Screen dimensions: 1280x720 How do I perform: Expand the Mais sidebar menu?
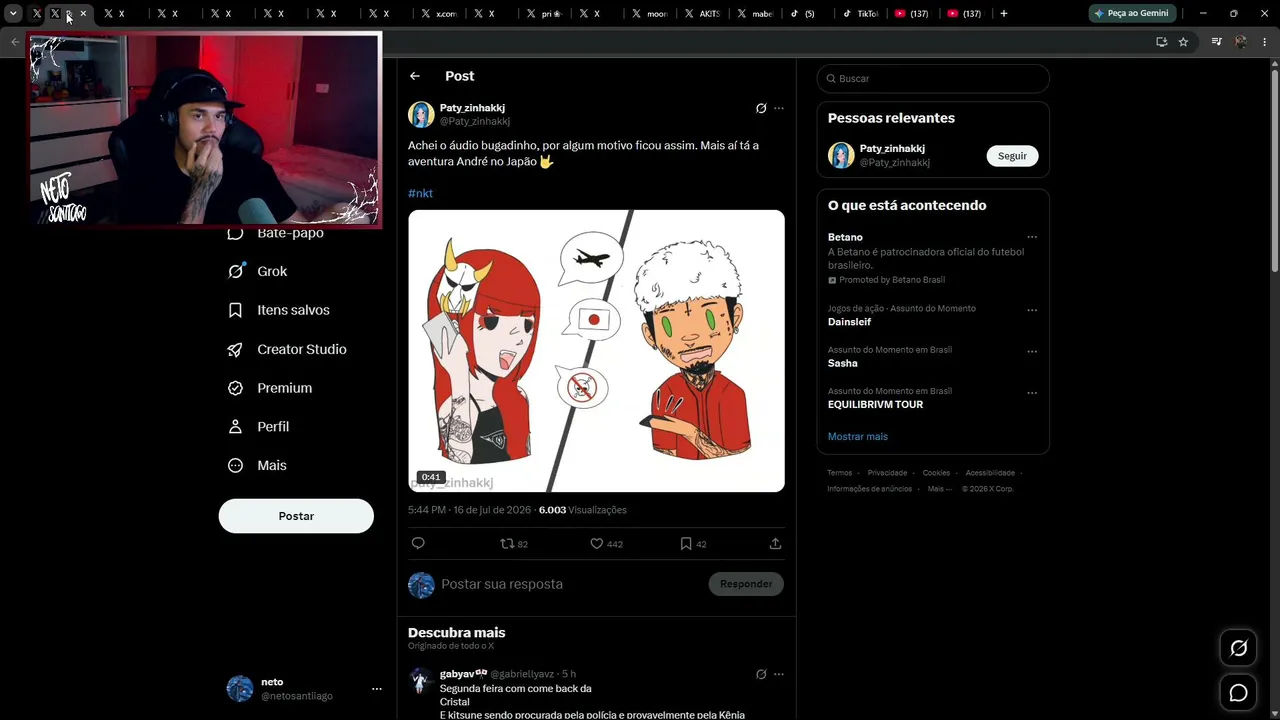coord(257,465)
